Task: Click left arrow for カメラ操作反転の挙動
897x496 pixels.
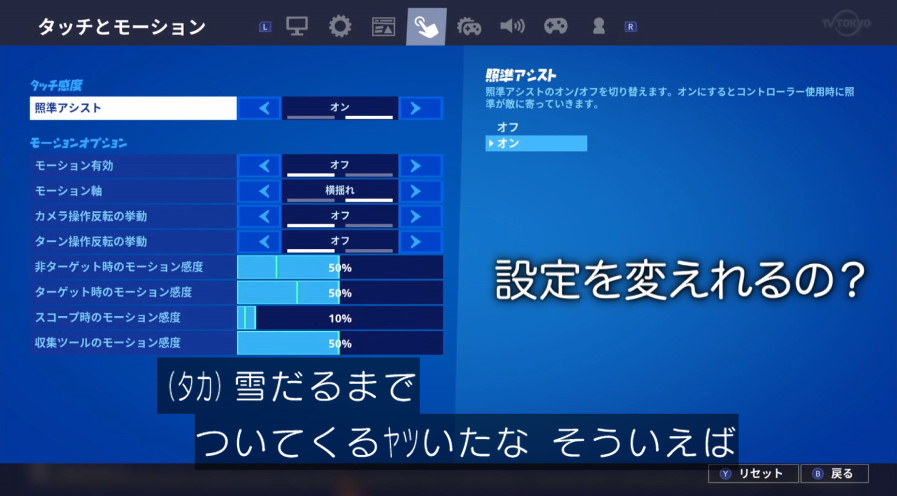Action: 259,216
